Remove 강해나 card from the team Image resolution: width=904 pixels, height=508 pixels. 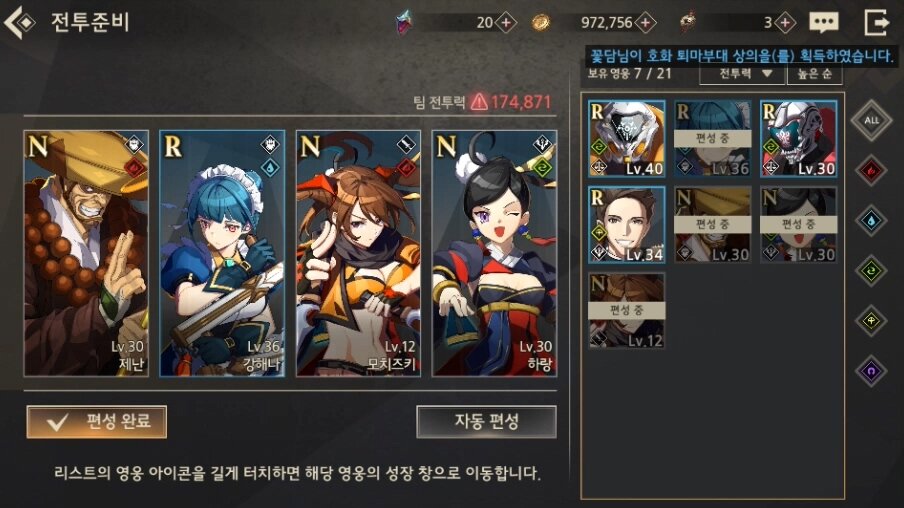(x=222, y=254)
